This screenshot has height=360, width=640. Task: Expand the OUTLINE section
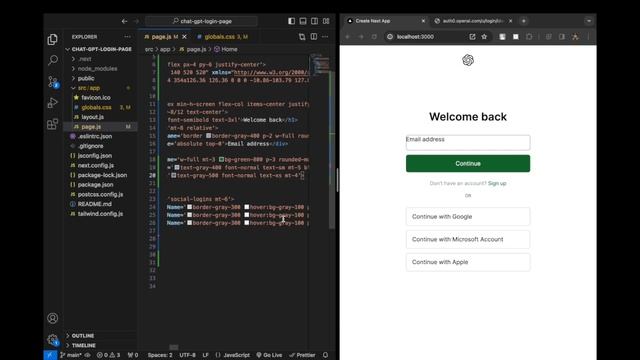83,336
